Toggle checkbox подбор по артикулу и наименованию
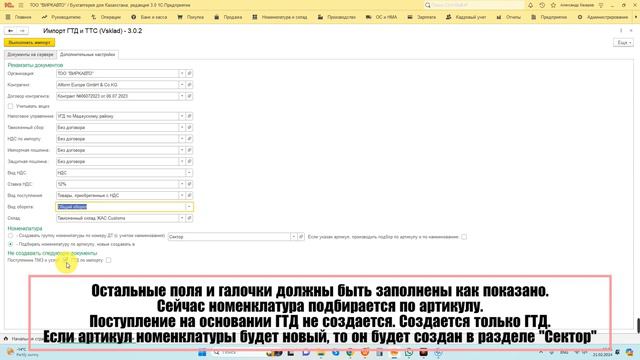Image resolution: width=640 pixels, height=360 pixels. pyautogui.click(x=464, y=237)
